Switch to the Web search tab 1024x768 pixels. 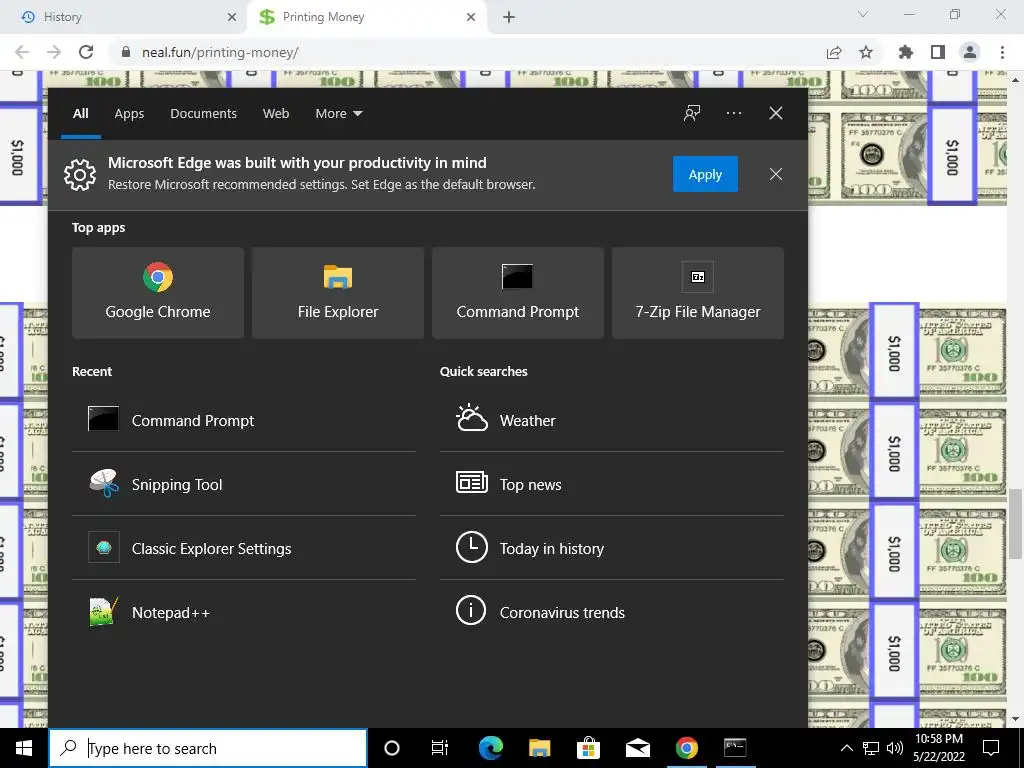click(x=276, y=114)
